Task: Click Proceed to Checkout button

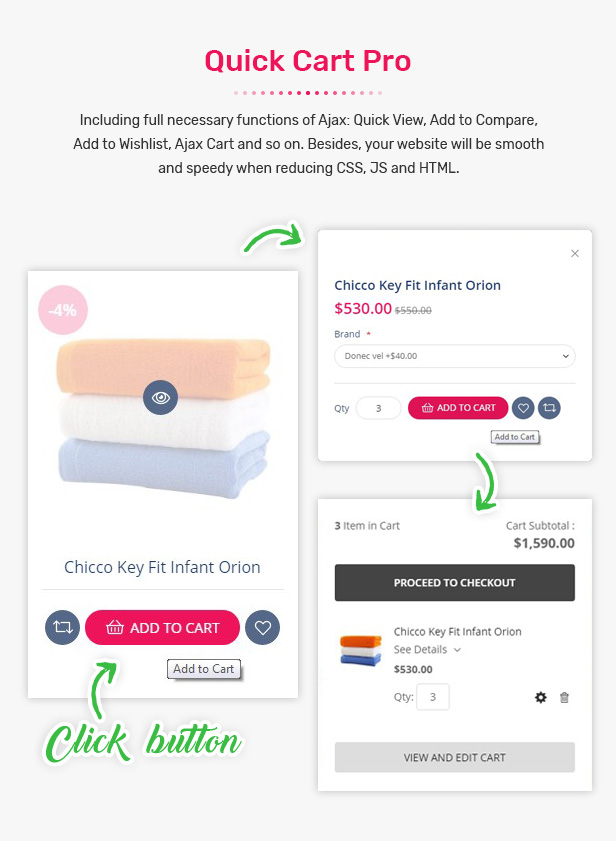Action: click(454, 583)
